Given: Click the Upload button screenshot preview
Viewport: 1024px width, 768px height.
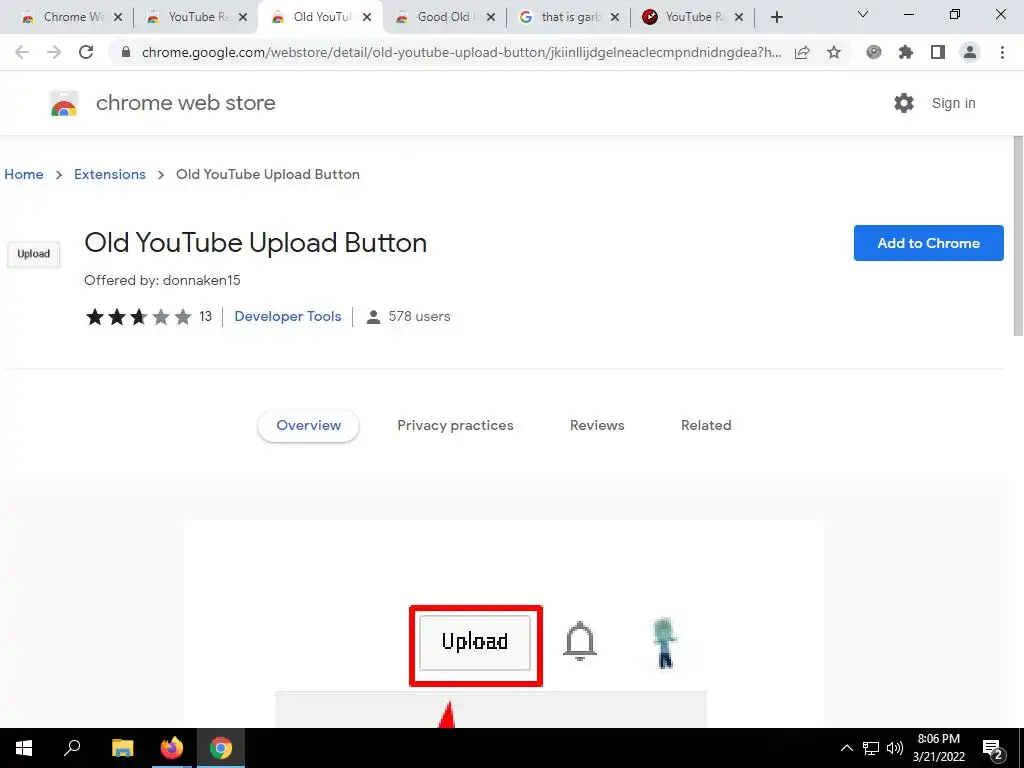Looking at the screenshot, I should coord(475,646).
